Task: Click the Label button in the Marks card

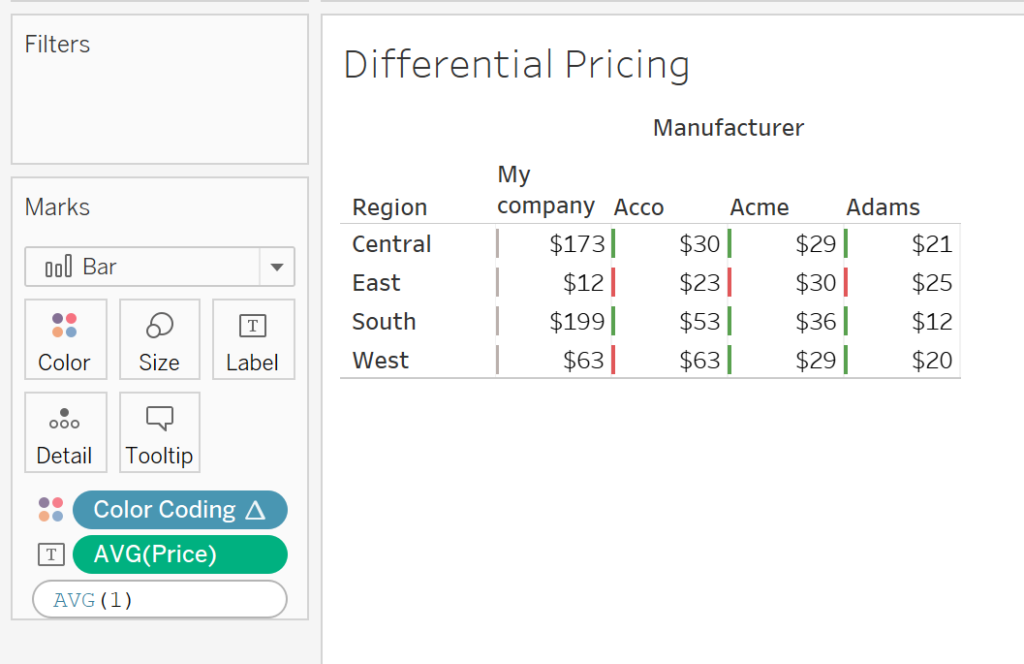Action: (253, 340)
